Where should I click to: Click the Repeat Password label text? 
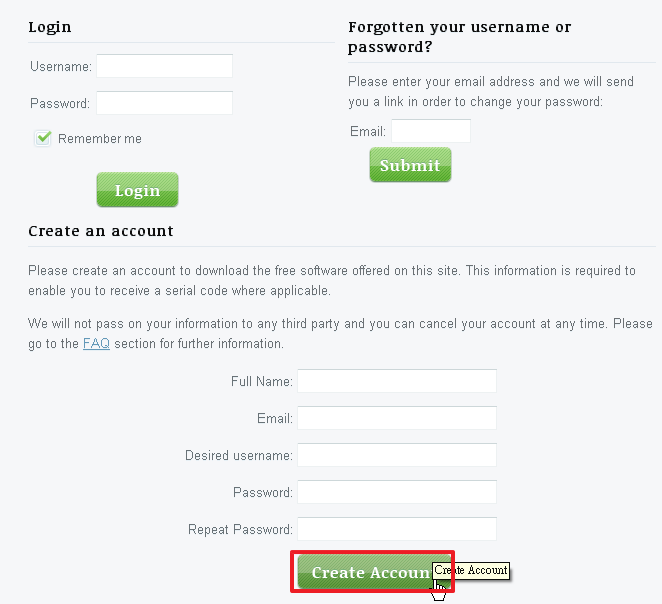point(240,529)
